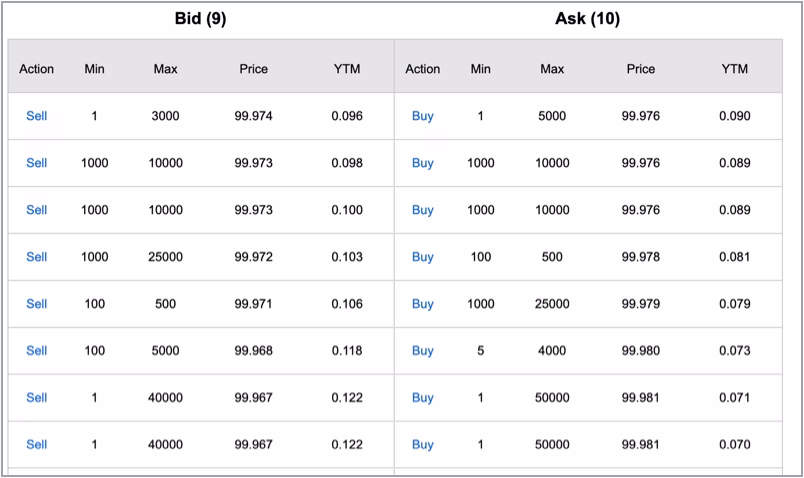
Task: Click Buy for the 99.979 ask
Action: (x=422, y=304)
